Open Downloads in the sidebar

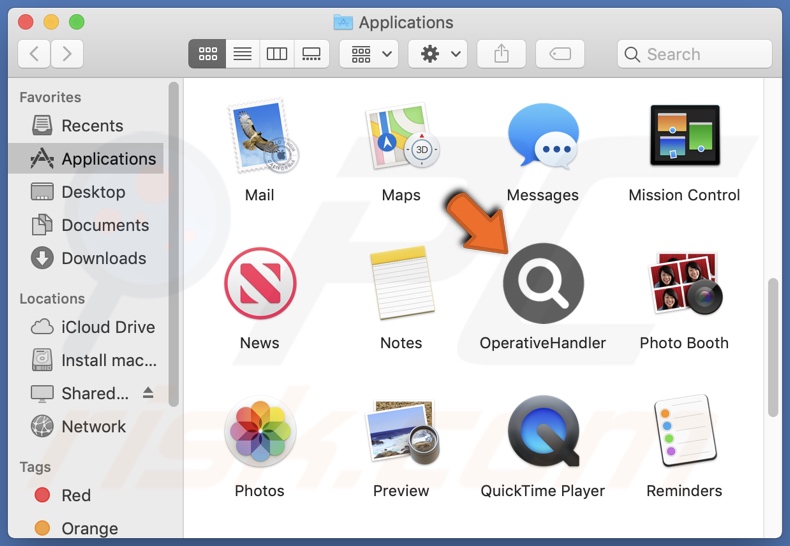tap(86, 258)
